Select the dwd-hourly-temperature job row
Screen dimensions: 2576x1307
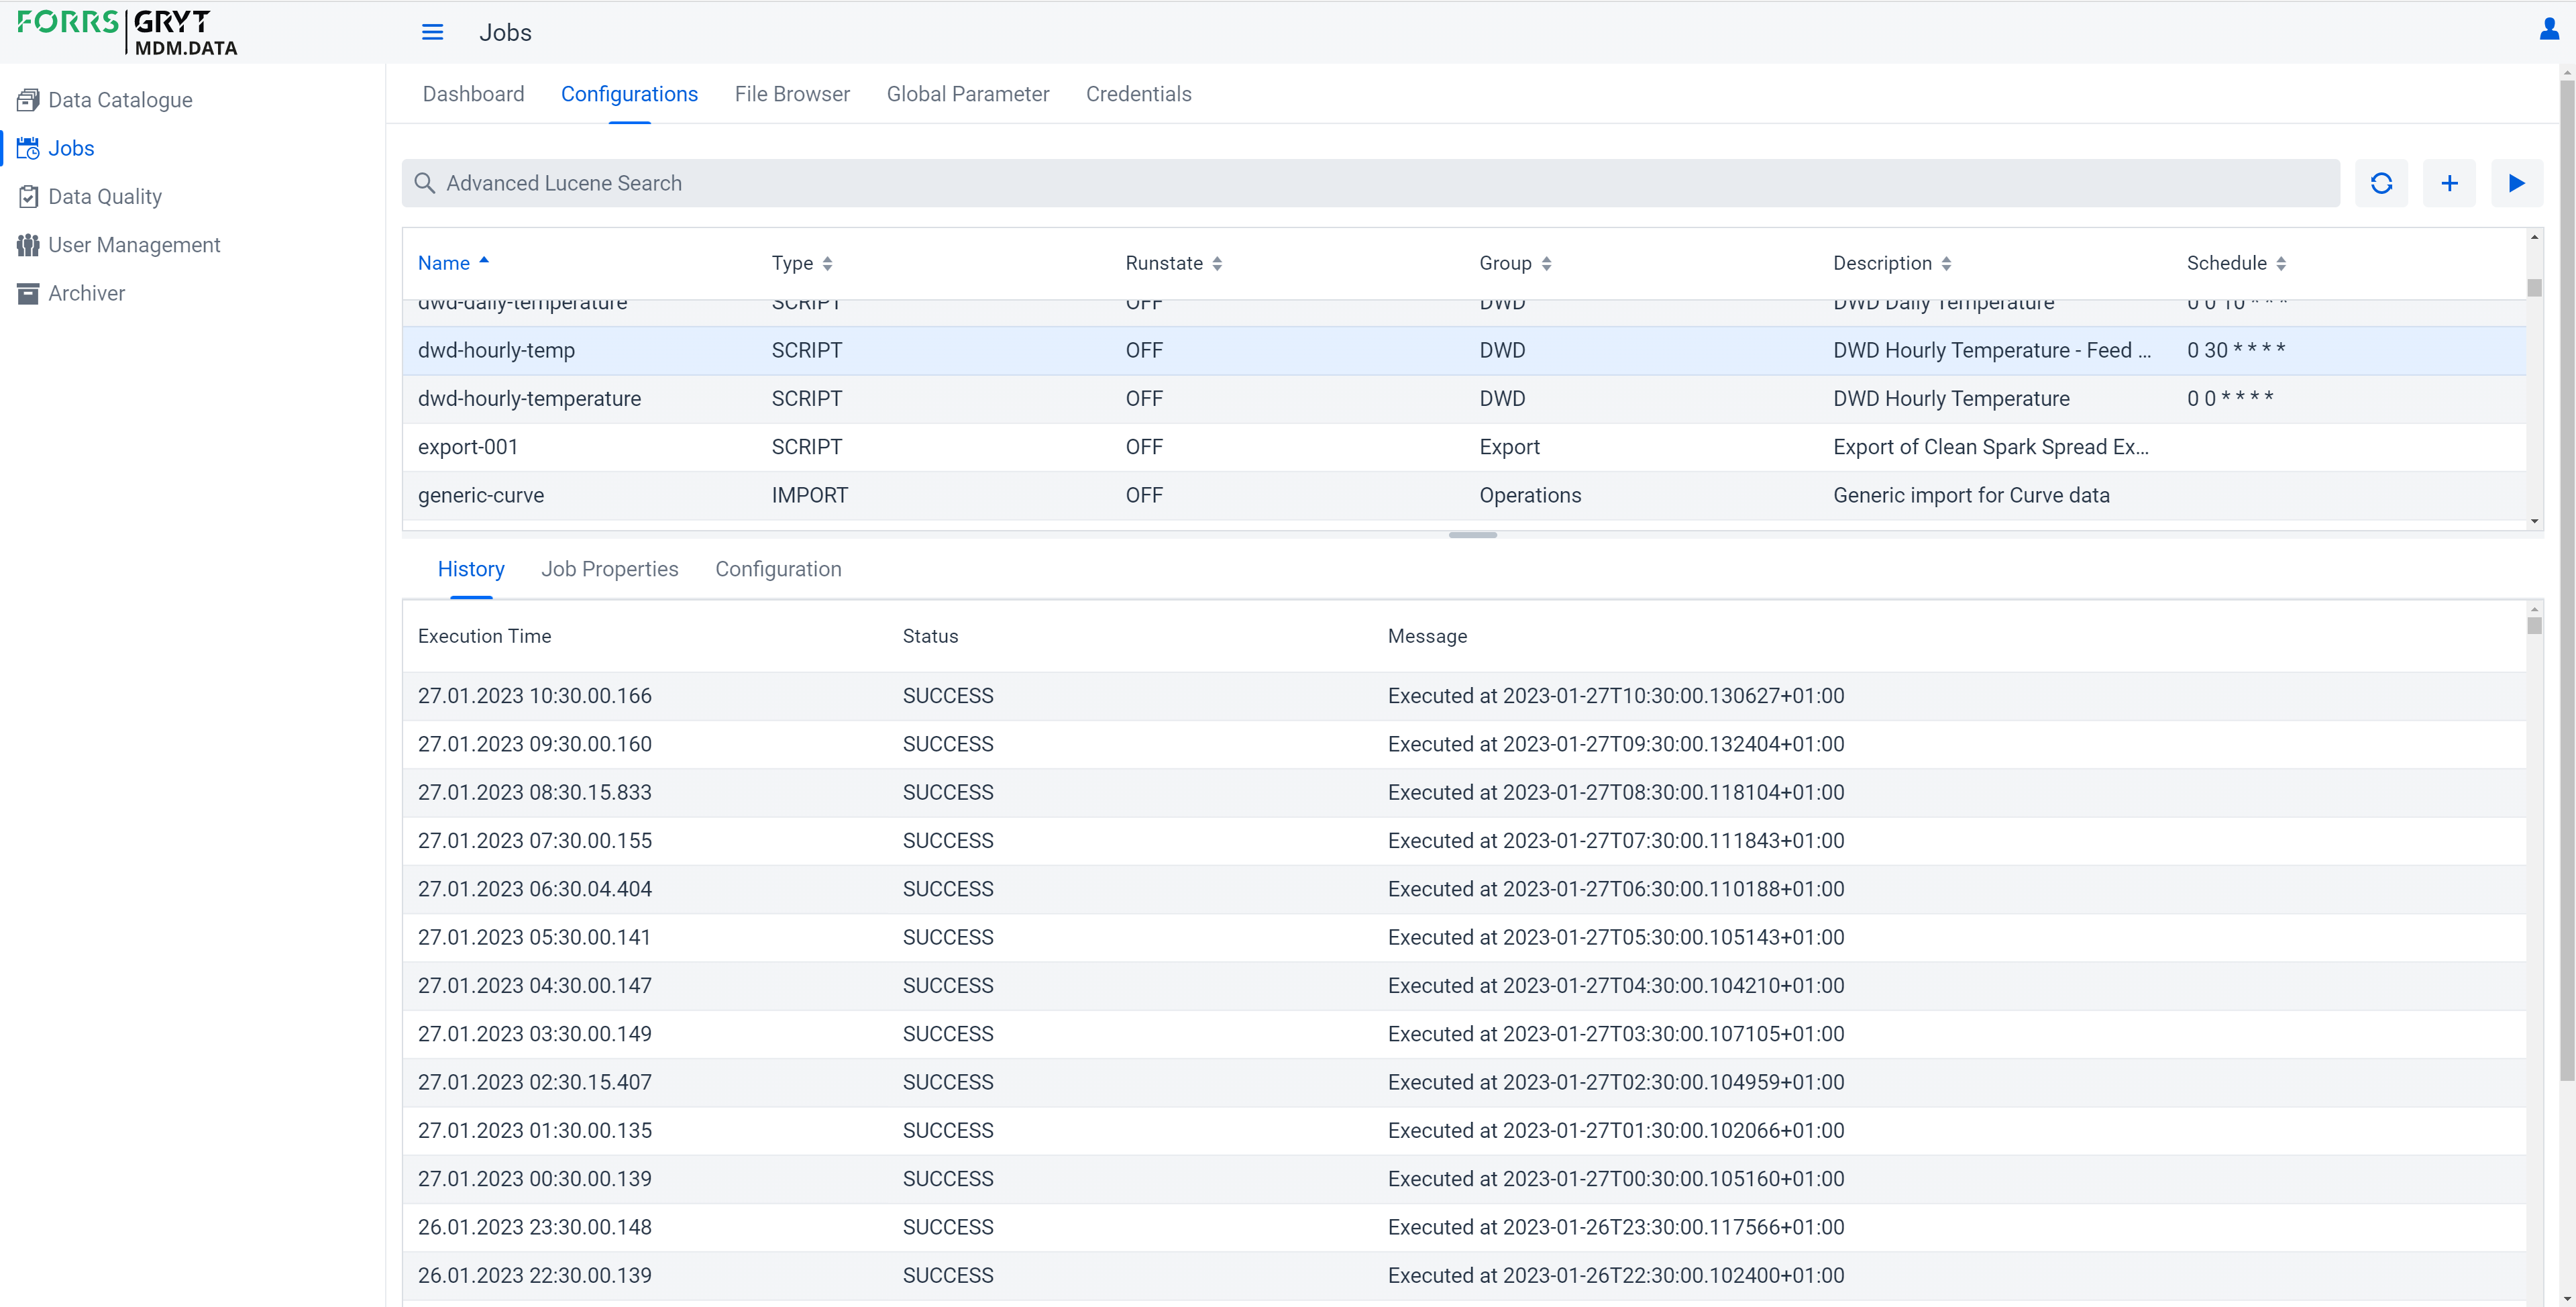(1464, 399)
